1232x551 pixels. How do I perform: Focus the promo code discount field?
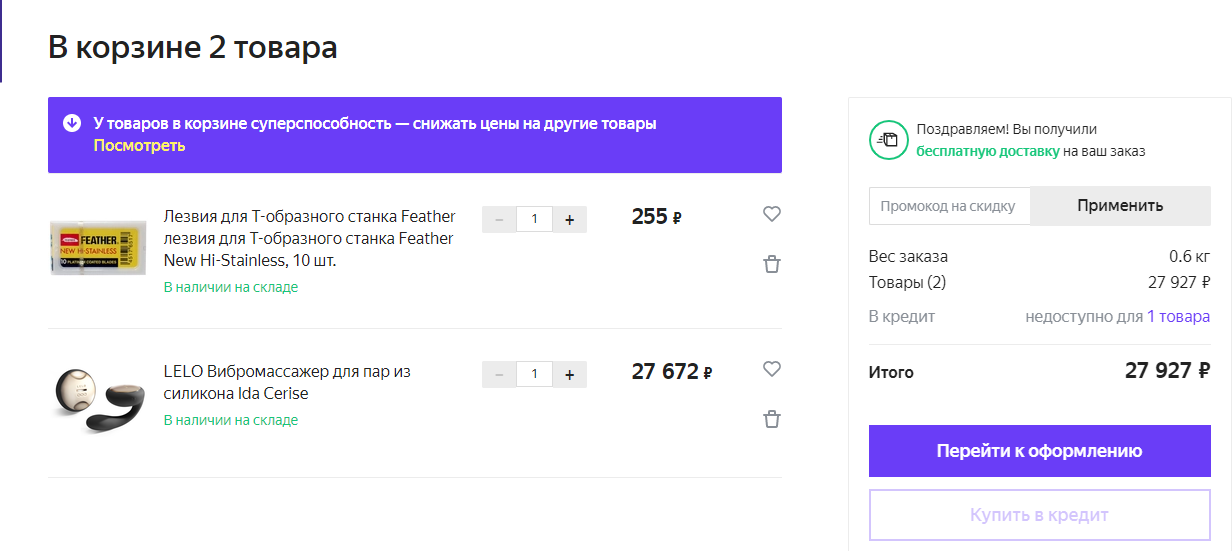pos(949,206)
